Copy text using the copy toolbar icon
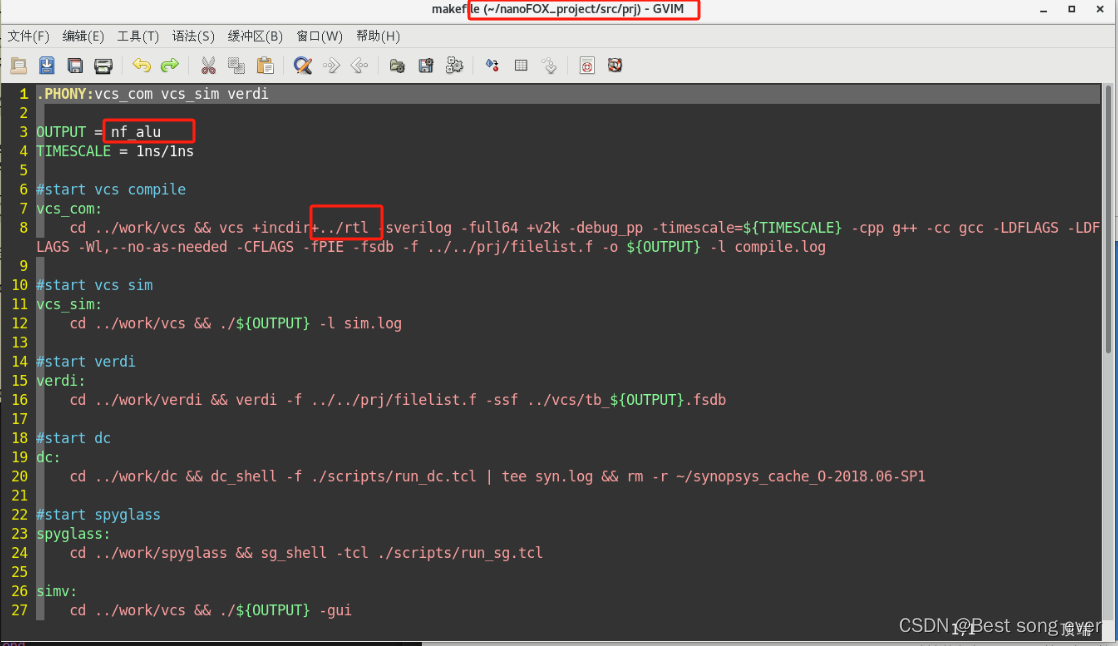1118x646 pixels. (234, 65)
